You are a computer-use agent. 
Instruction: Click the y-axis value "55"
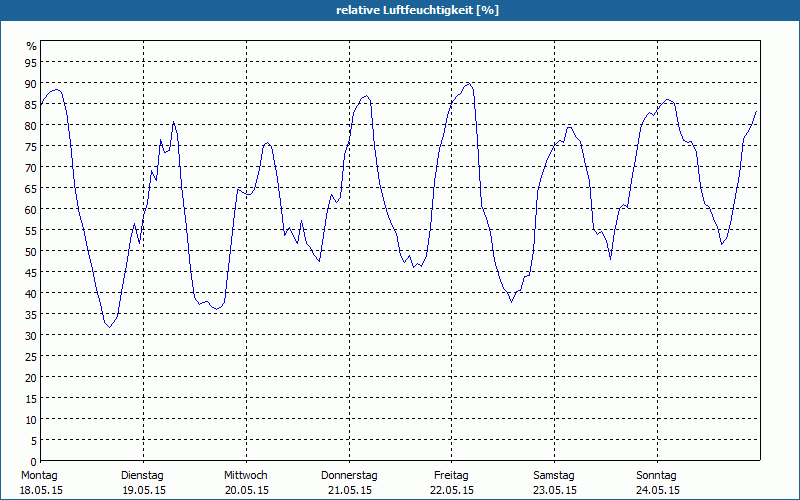[31, 230]
